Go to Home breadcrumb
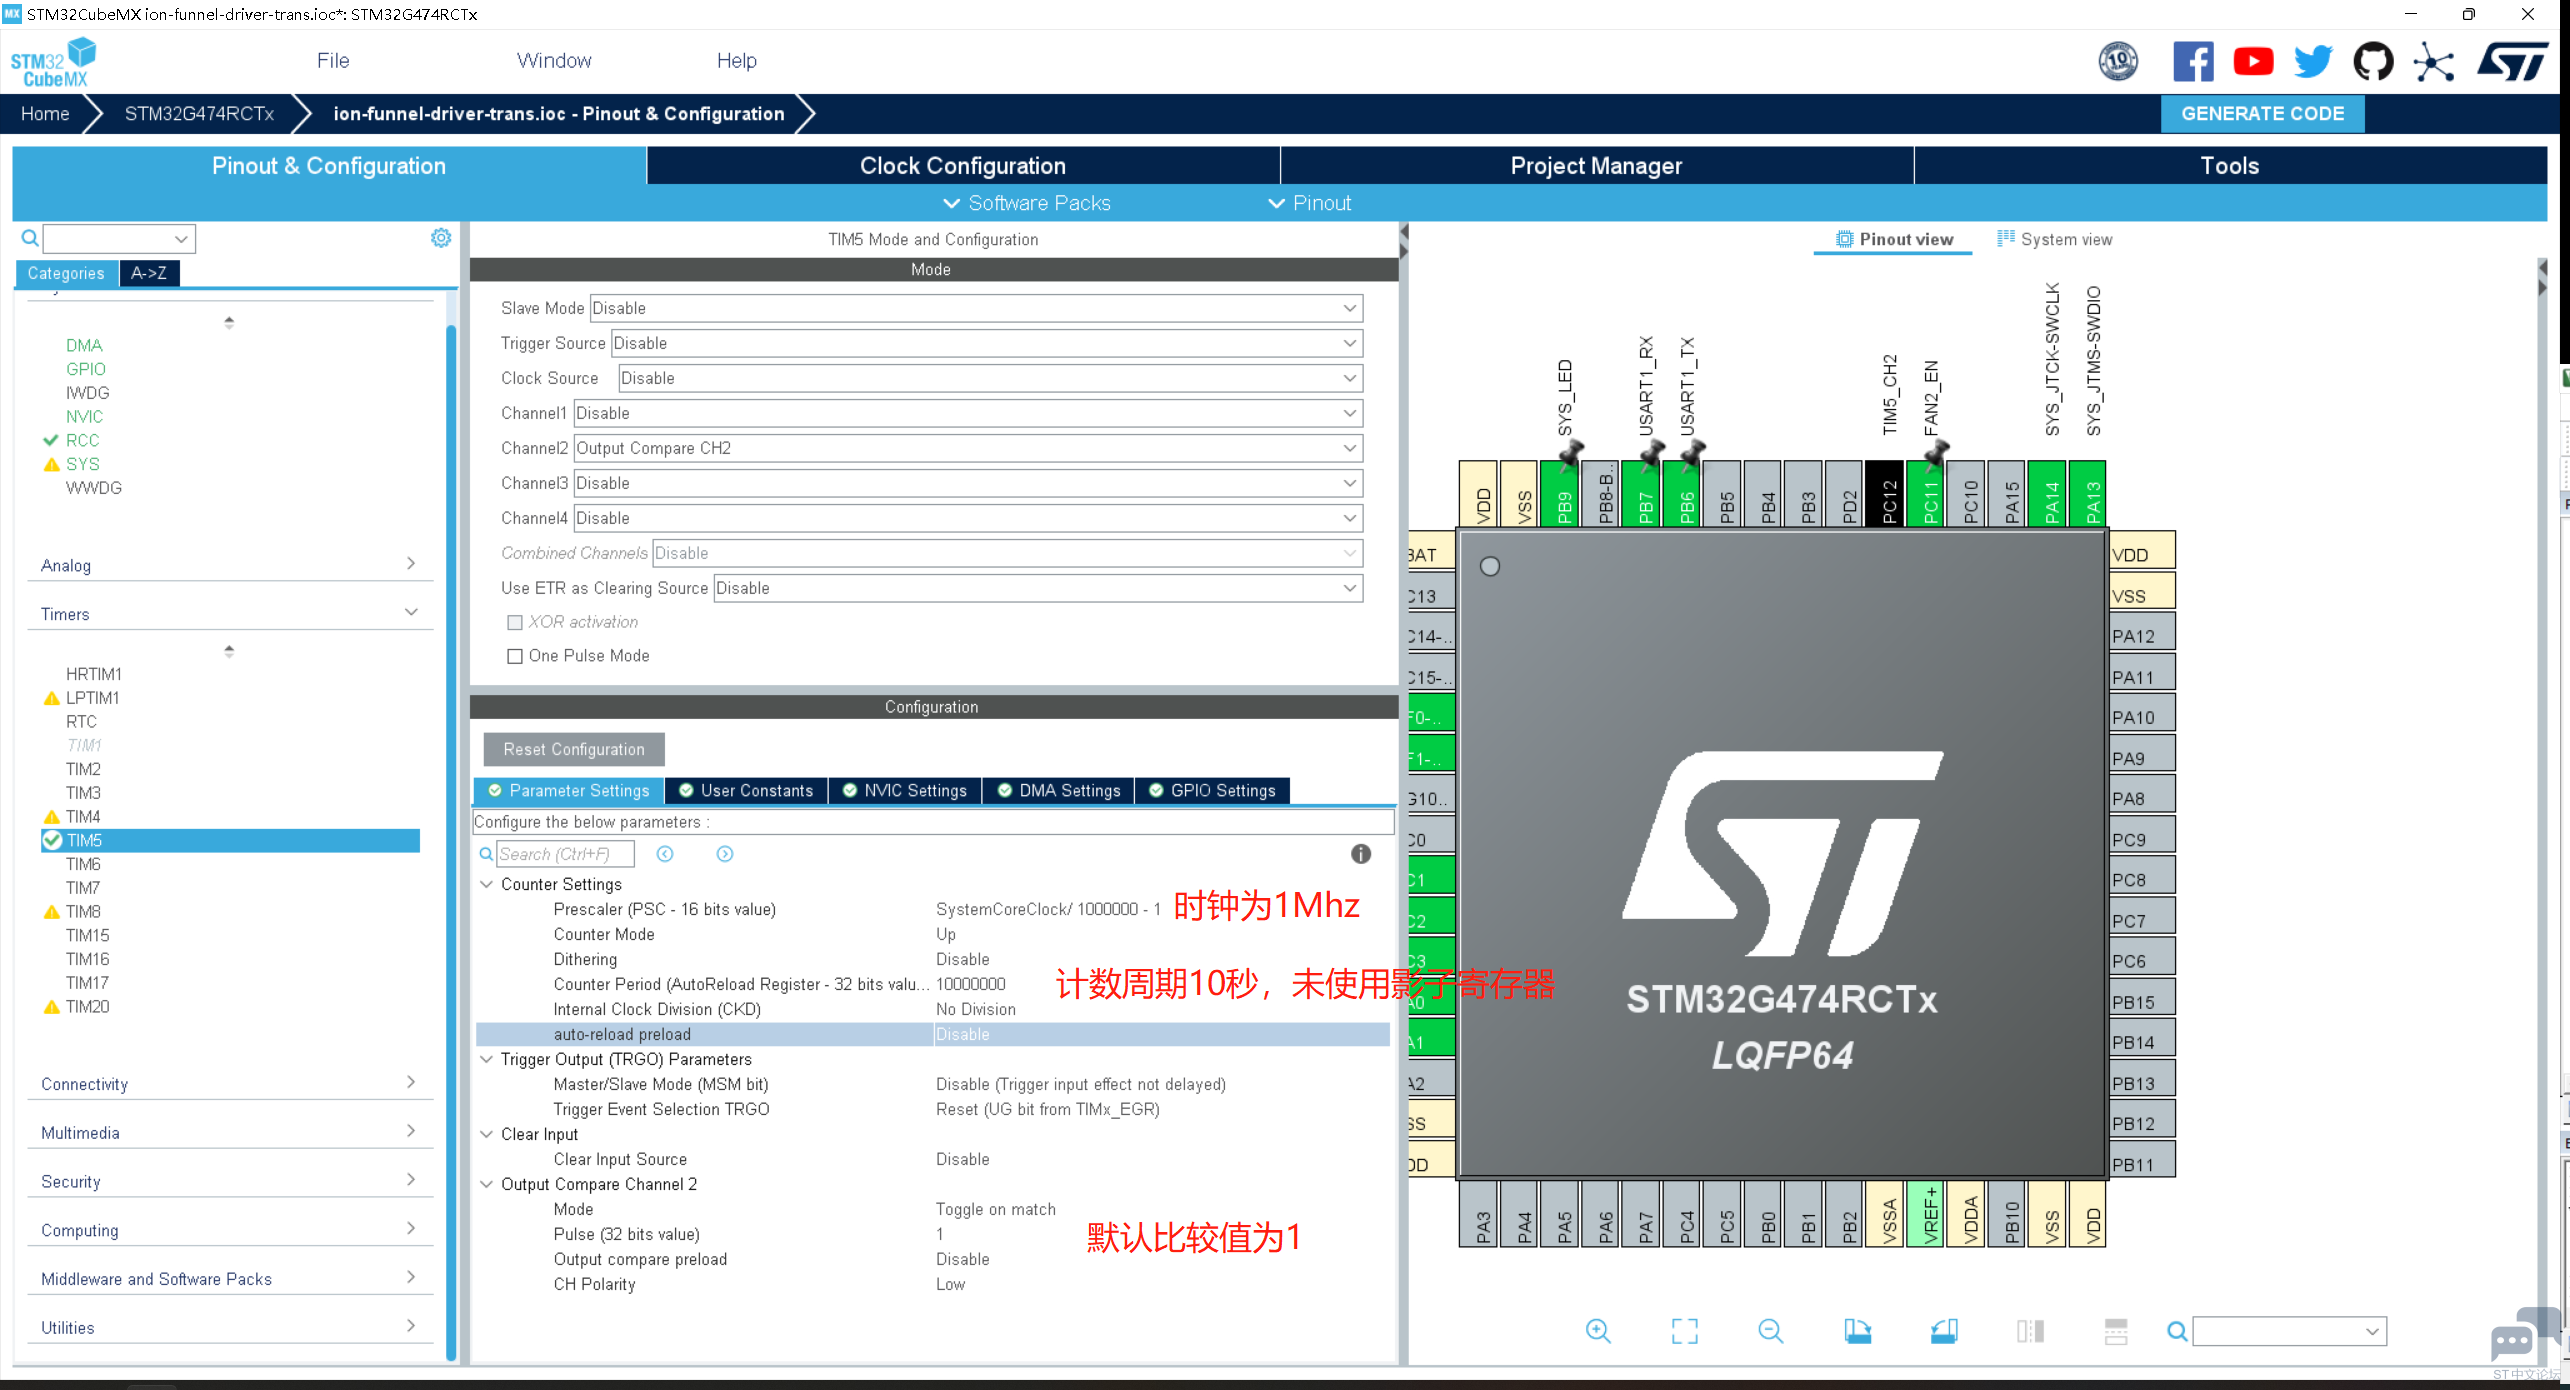Viewport: 2570px width, 1390px height. pyautogui.click(x=45, y=114)
